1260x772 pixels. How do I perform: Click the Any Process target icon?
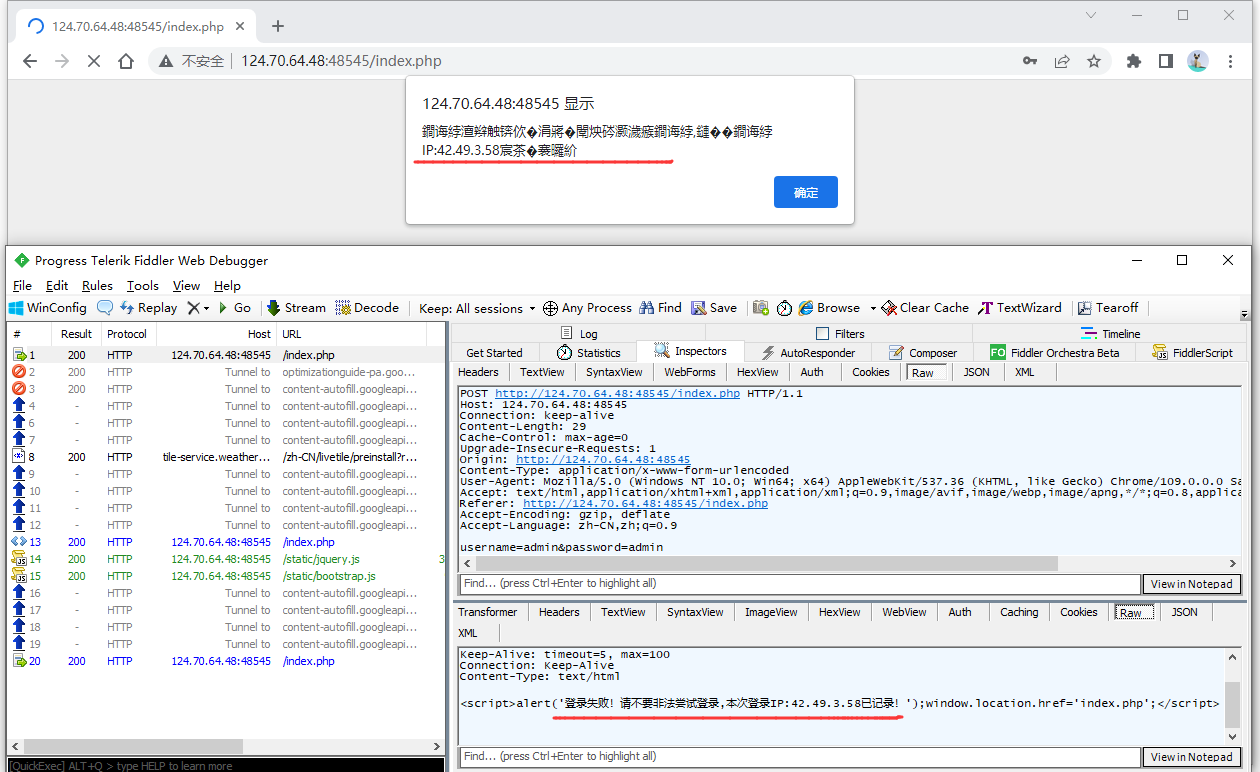click(550, 308)
